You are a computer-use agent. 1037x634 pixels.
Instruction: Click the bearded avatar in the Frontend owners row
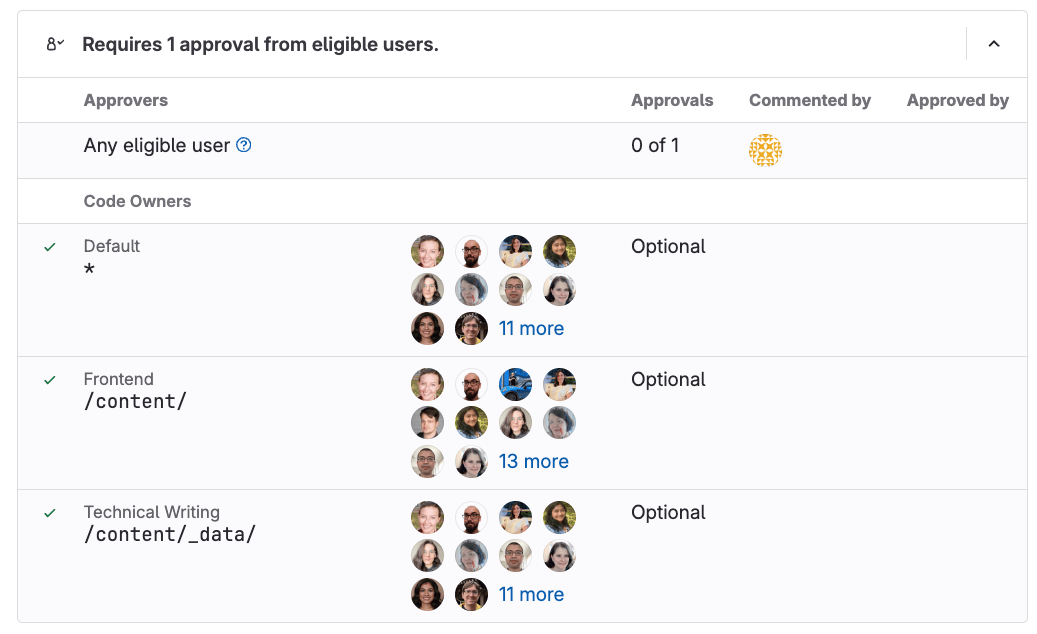(x=471, y=384)
